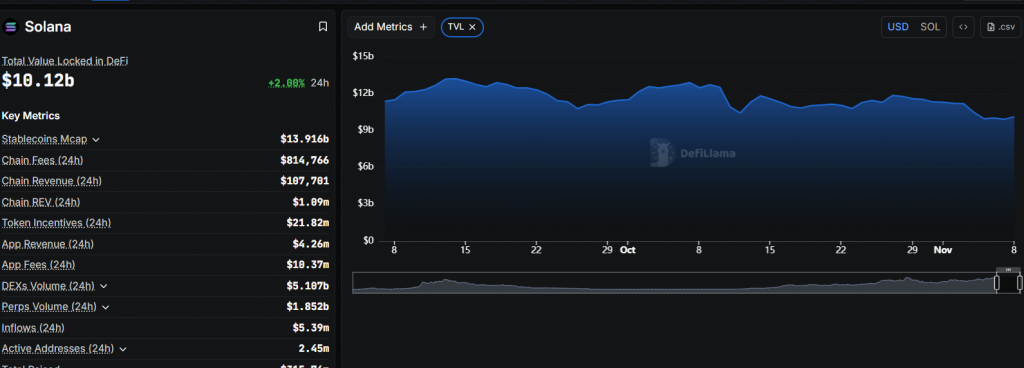This screenshot has width=1024, height=368.
Task: Click the $5.39m inflows value
Action: 311,328
